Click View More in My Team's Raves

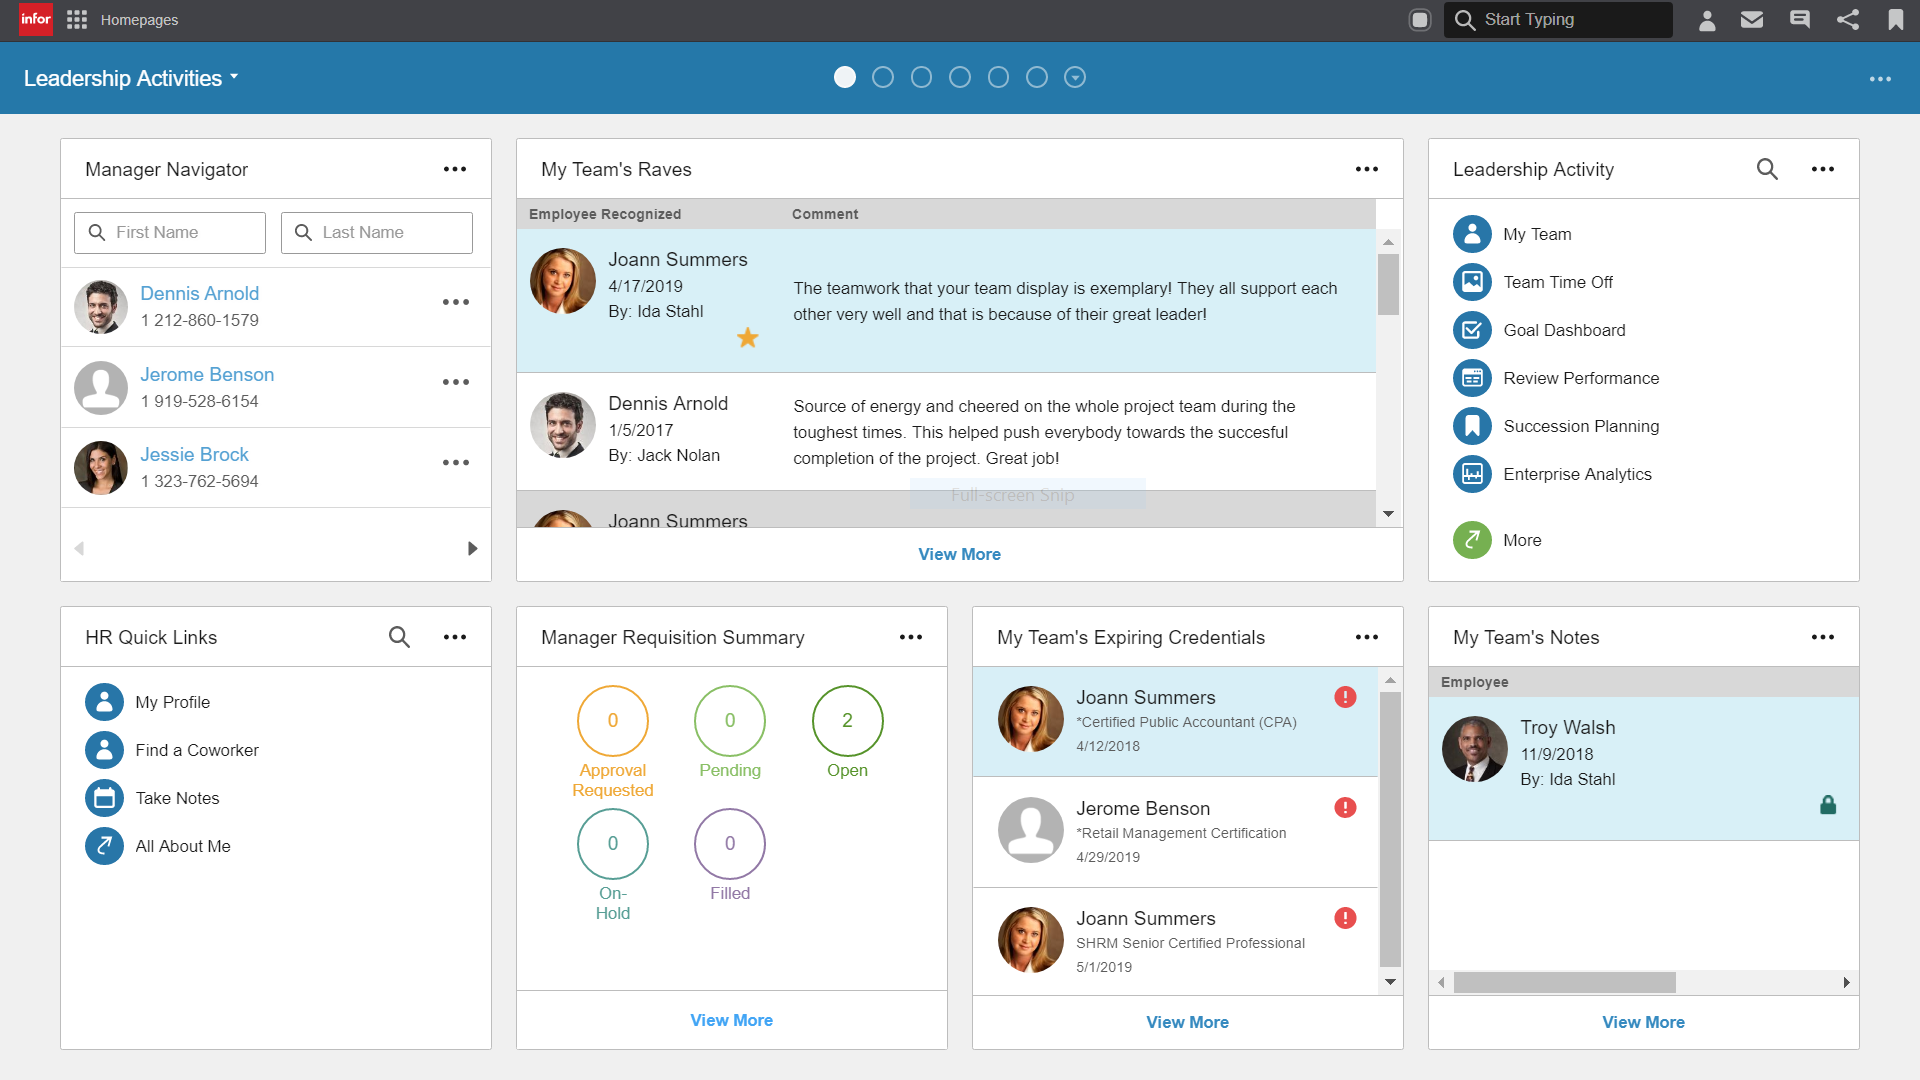(x=959, y=554)
